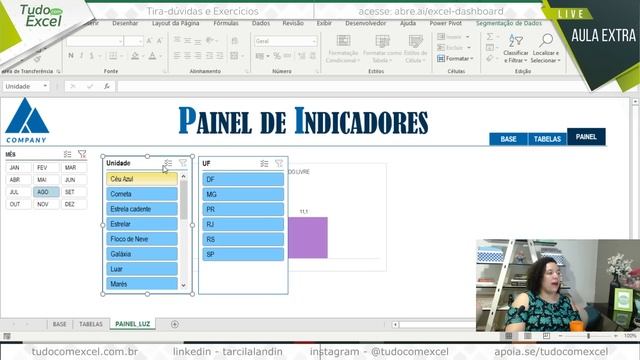Open the Desenvolvedor ribbon tab

pos(365,23)
